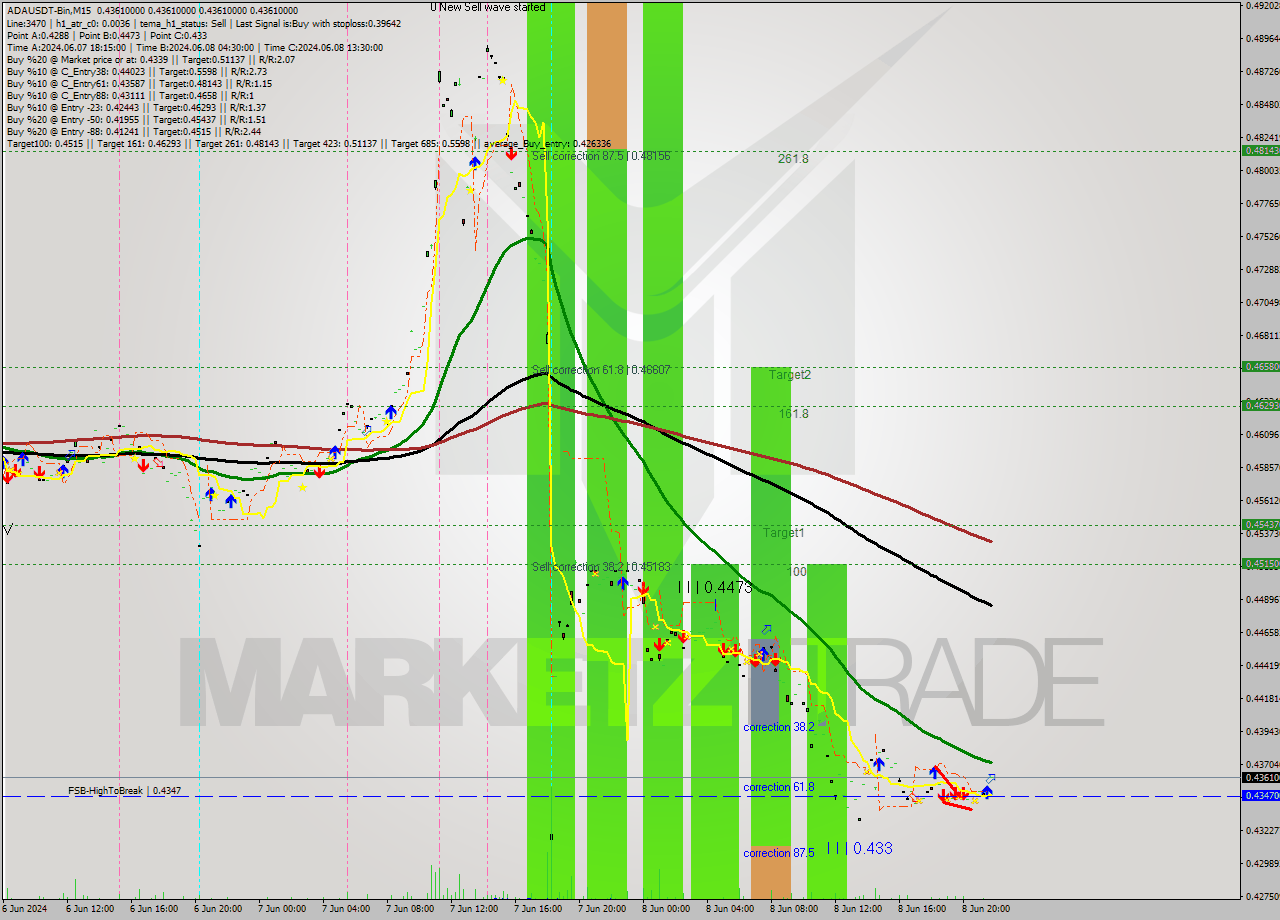Click the yellow star marker near 7 Jun 00:00
The width and height of the screenshot is (1280, 920).
point(303,487)
